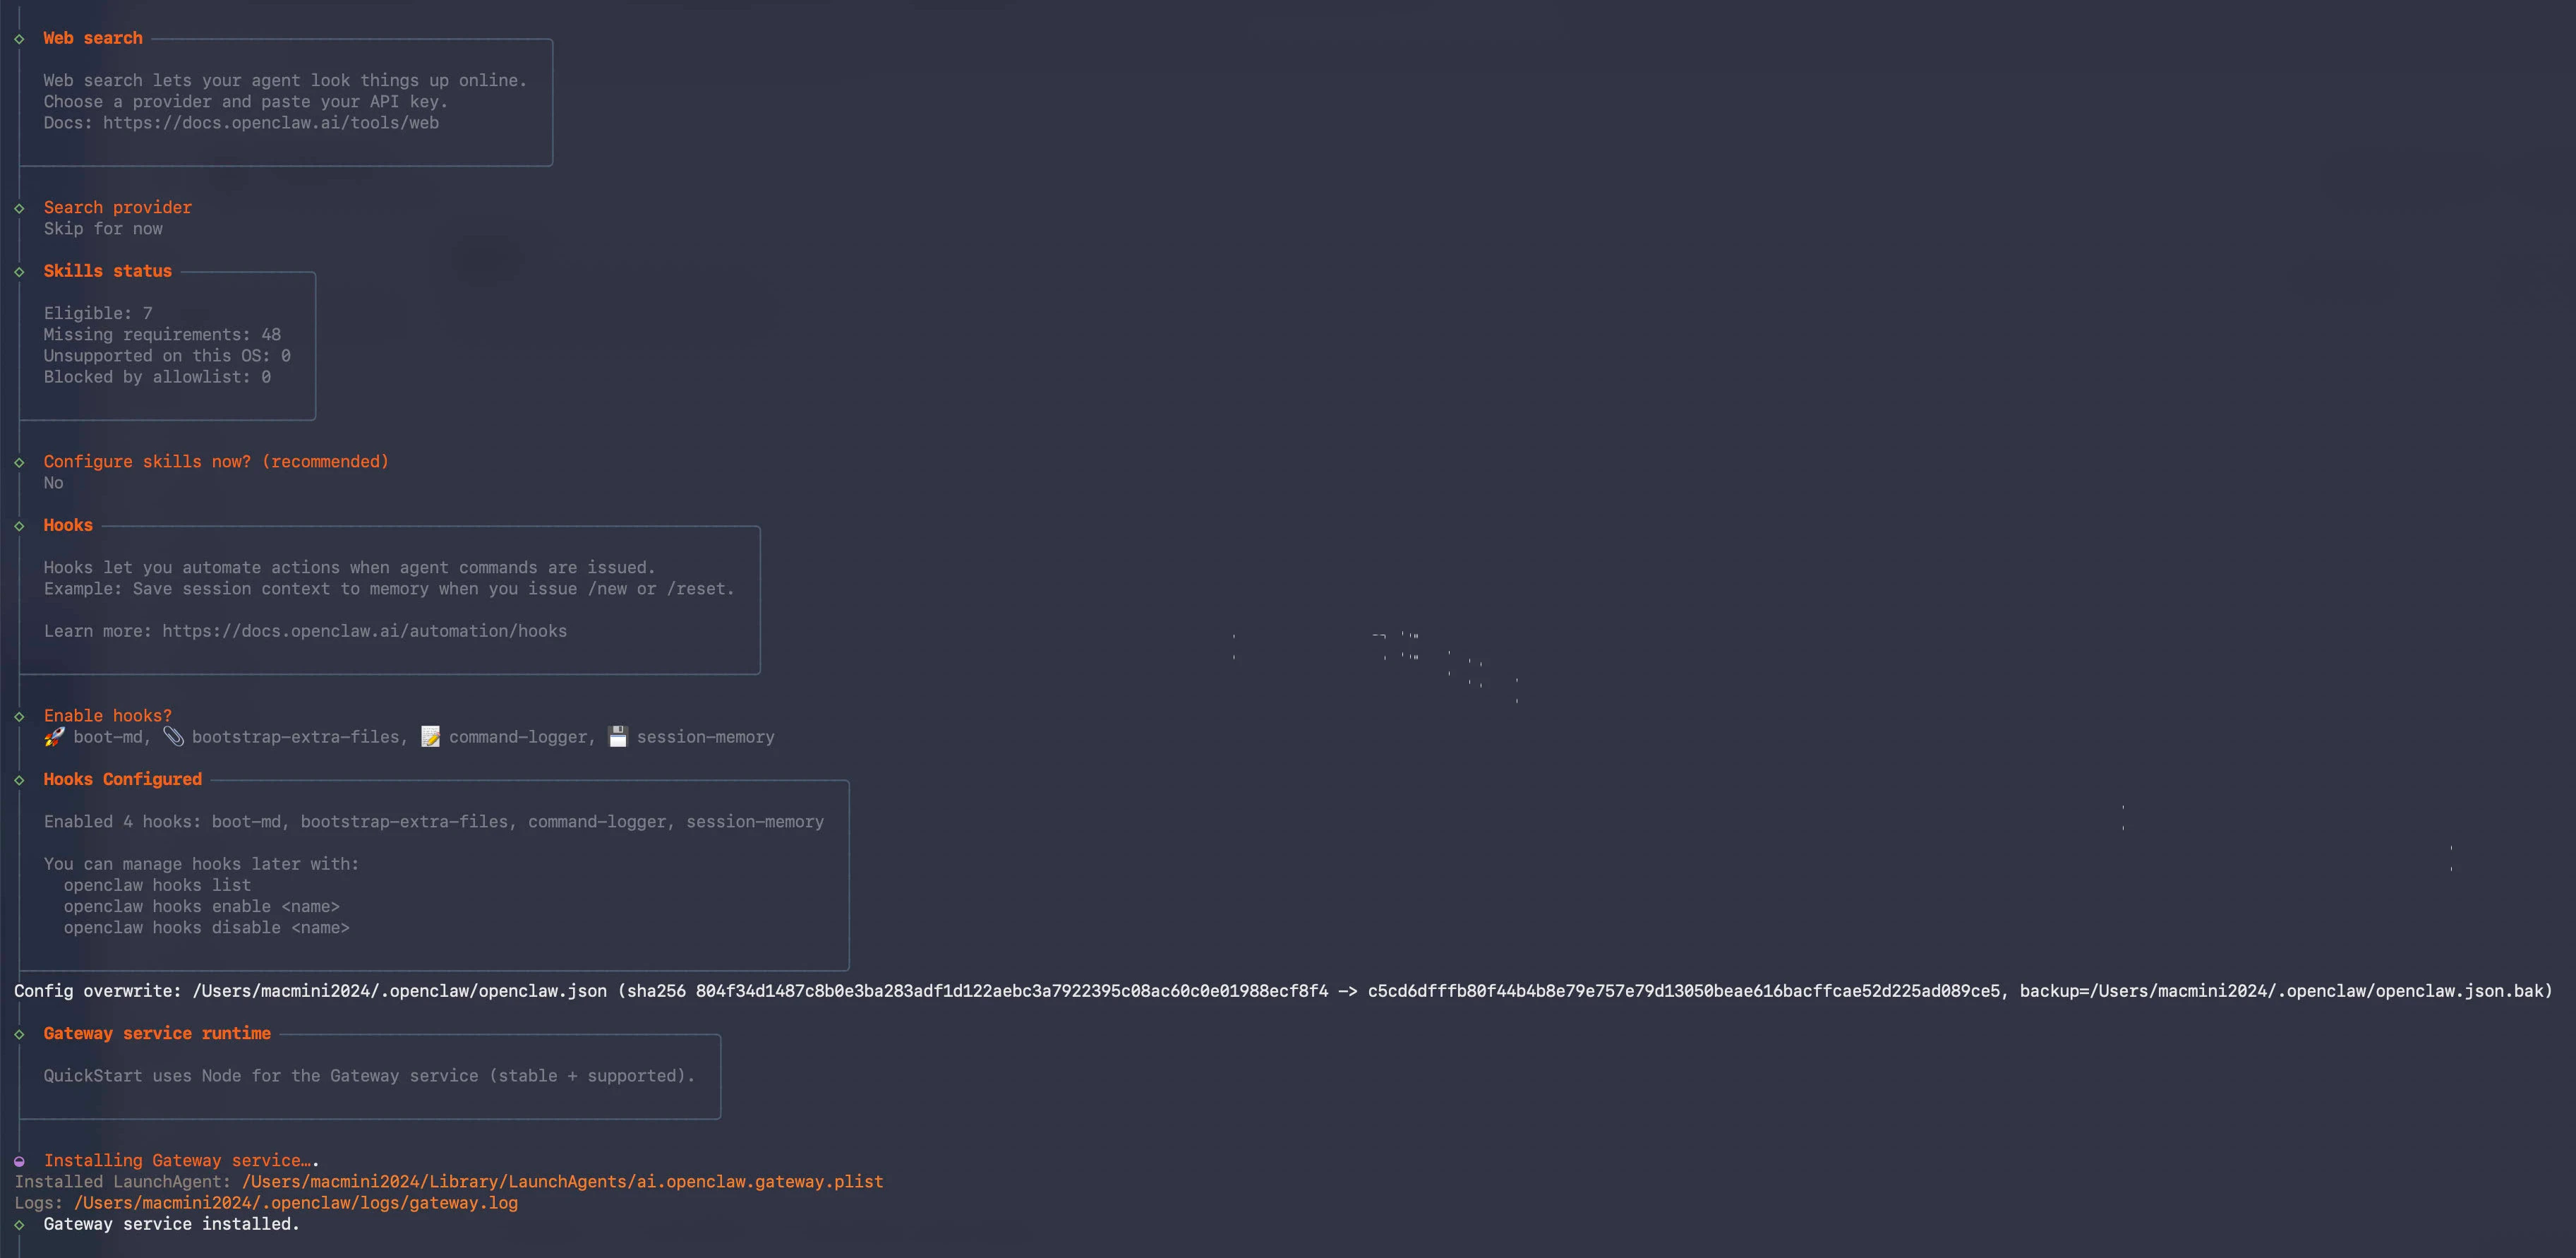Click the floppy disk emoji beside session-memory
Screen dimensions: 2576x1258
618,737
